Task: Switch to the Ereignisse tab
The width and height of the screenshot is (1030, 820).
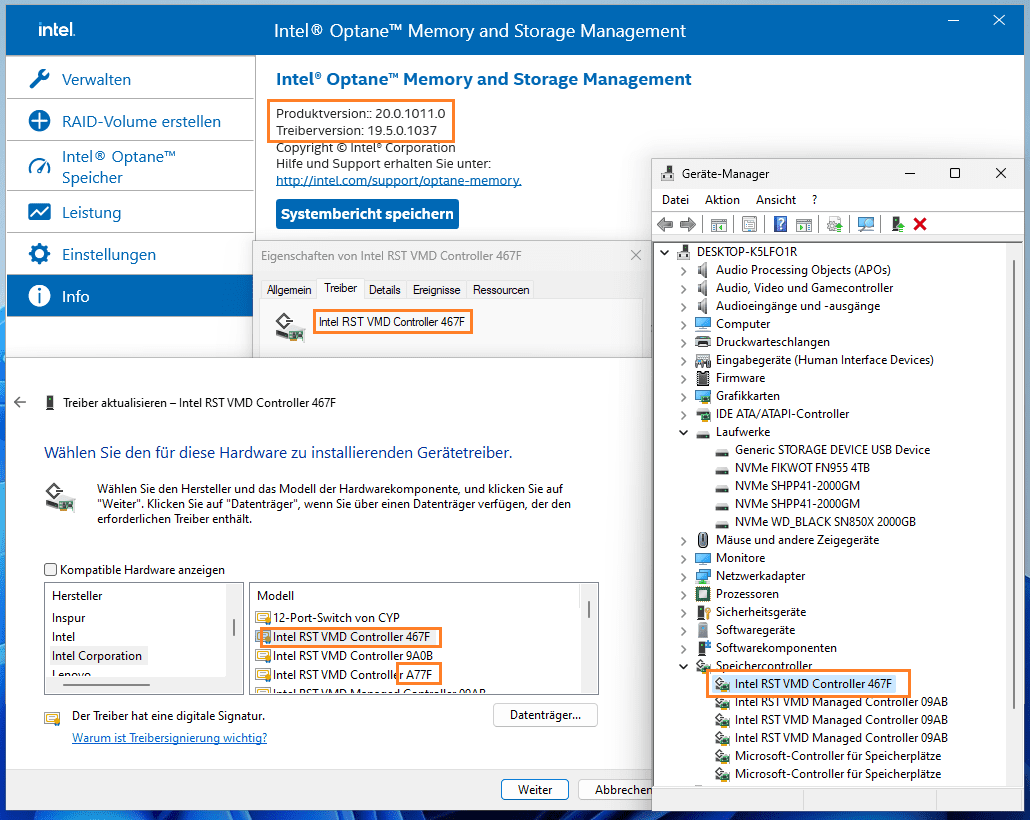Action: point(436,290)
